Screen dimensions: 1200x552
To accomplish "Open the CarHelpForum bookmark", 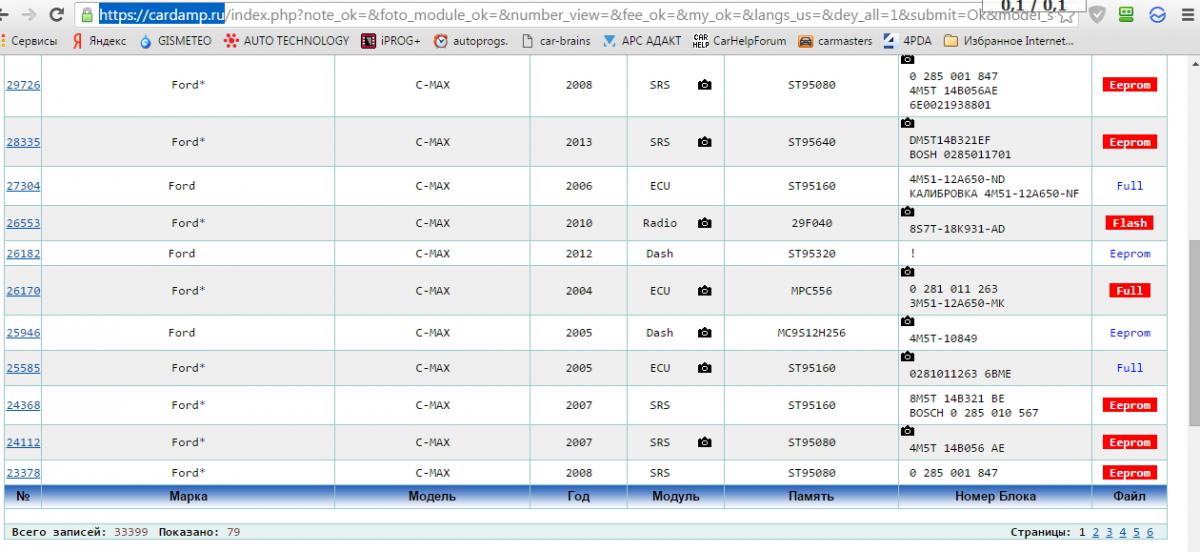I will (x=740, y=41).
